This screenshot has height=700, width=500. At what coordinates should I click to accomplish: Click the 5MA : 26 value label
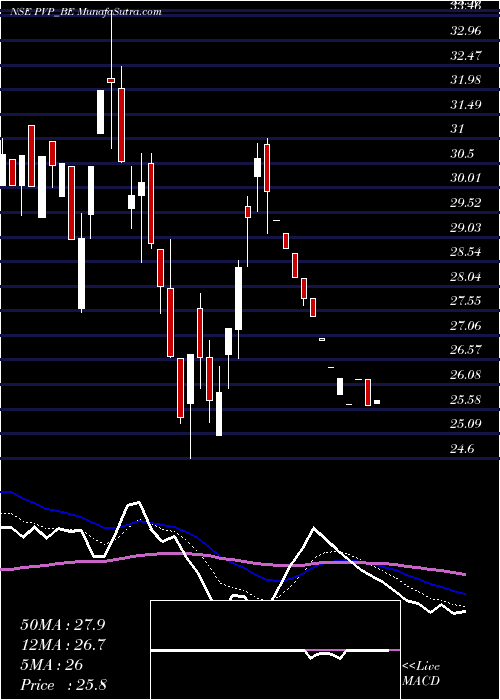click(x=51, y=665)
